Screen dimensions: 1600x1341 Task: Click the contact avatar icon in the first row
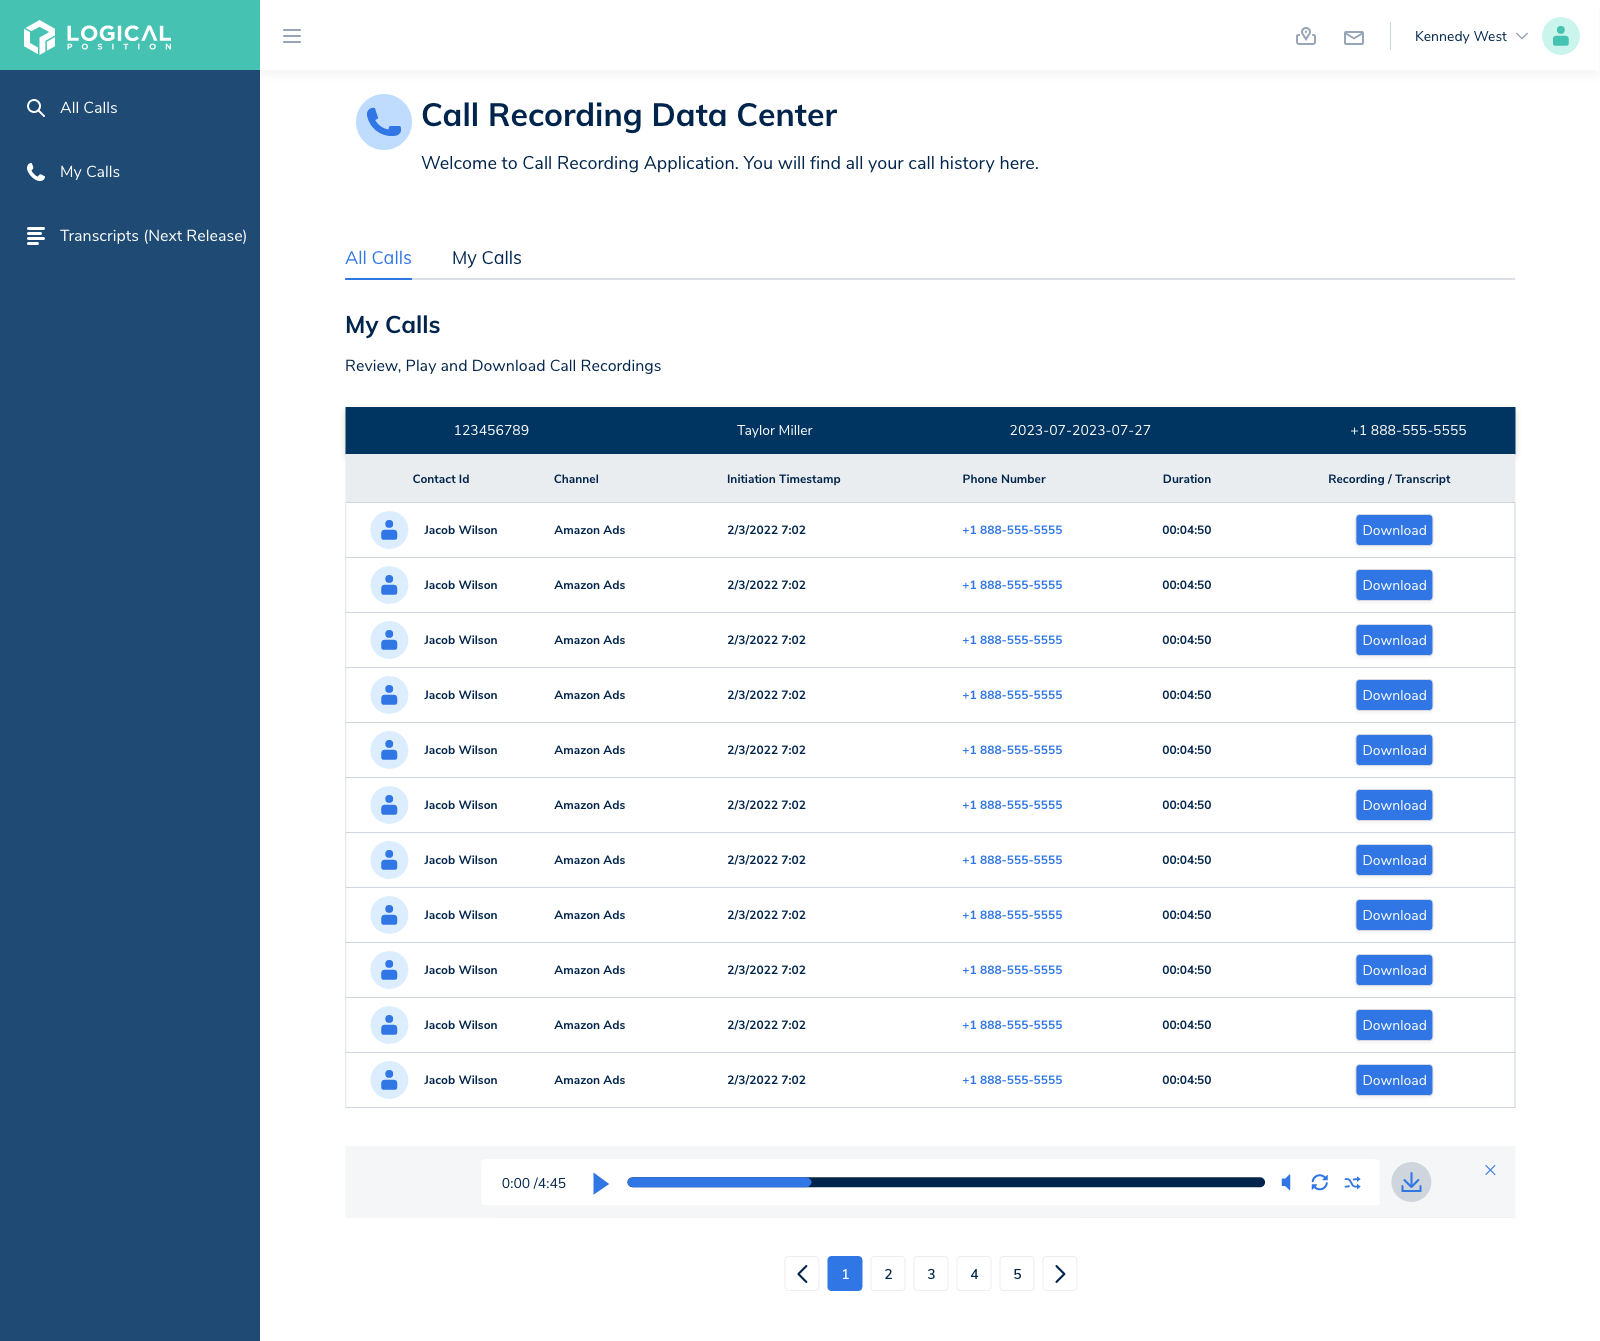389,530
